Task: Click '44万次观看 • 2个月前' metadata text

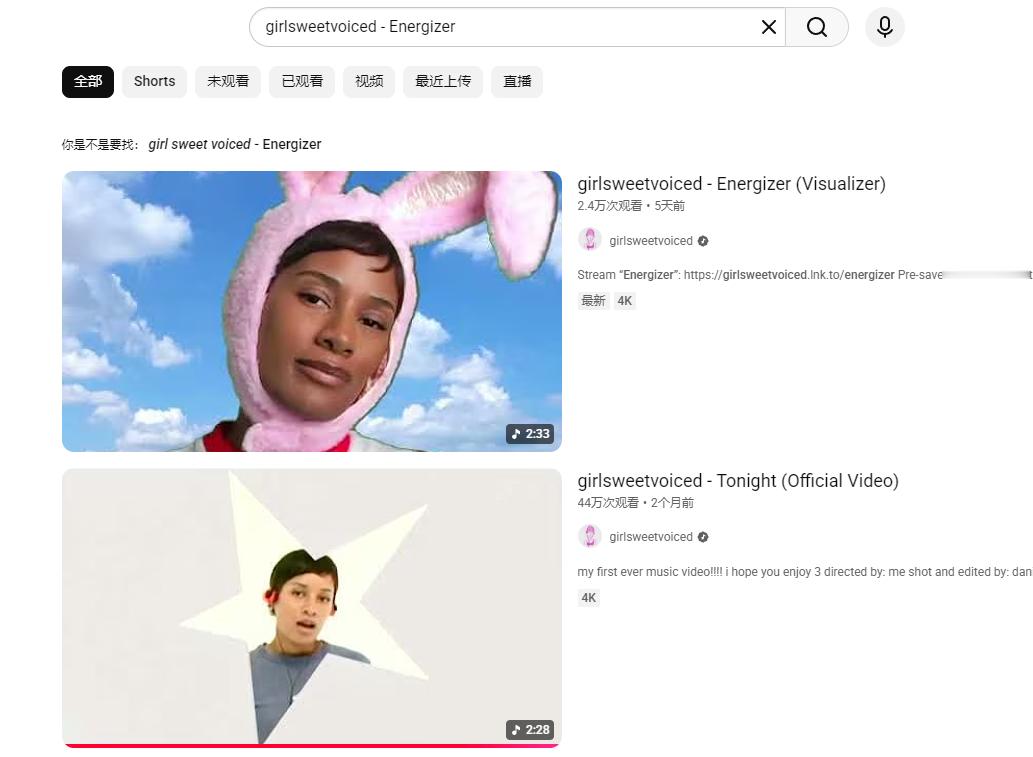Action: point(636,503)
